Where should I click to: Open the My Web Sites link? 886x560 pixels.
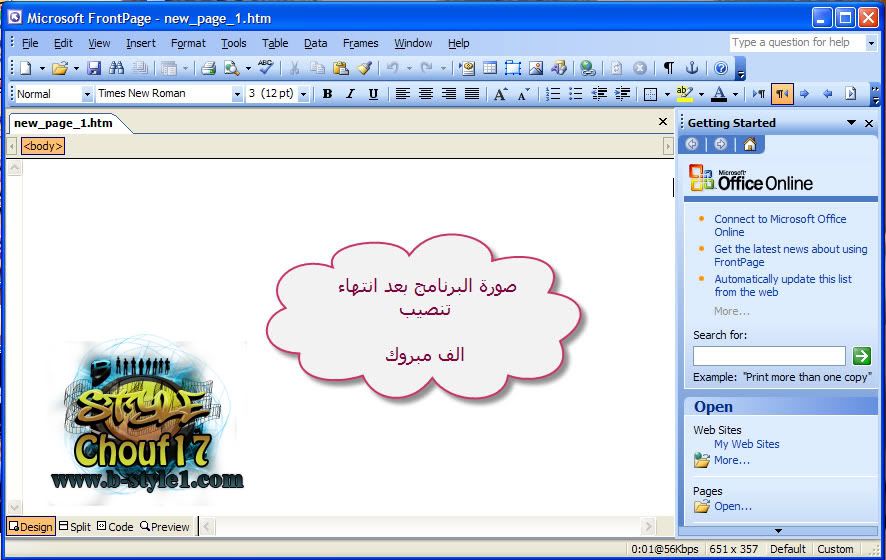pos(746,444)
